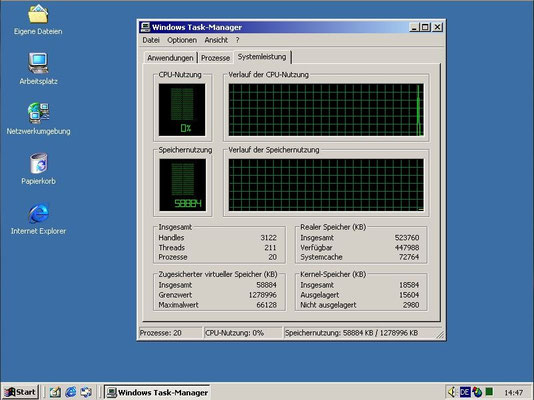This screenshot has width=534, height=400.
Task: Click the clock showing 14:47
Action: (513, 393)
